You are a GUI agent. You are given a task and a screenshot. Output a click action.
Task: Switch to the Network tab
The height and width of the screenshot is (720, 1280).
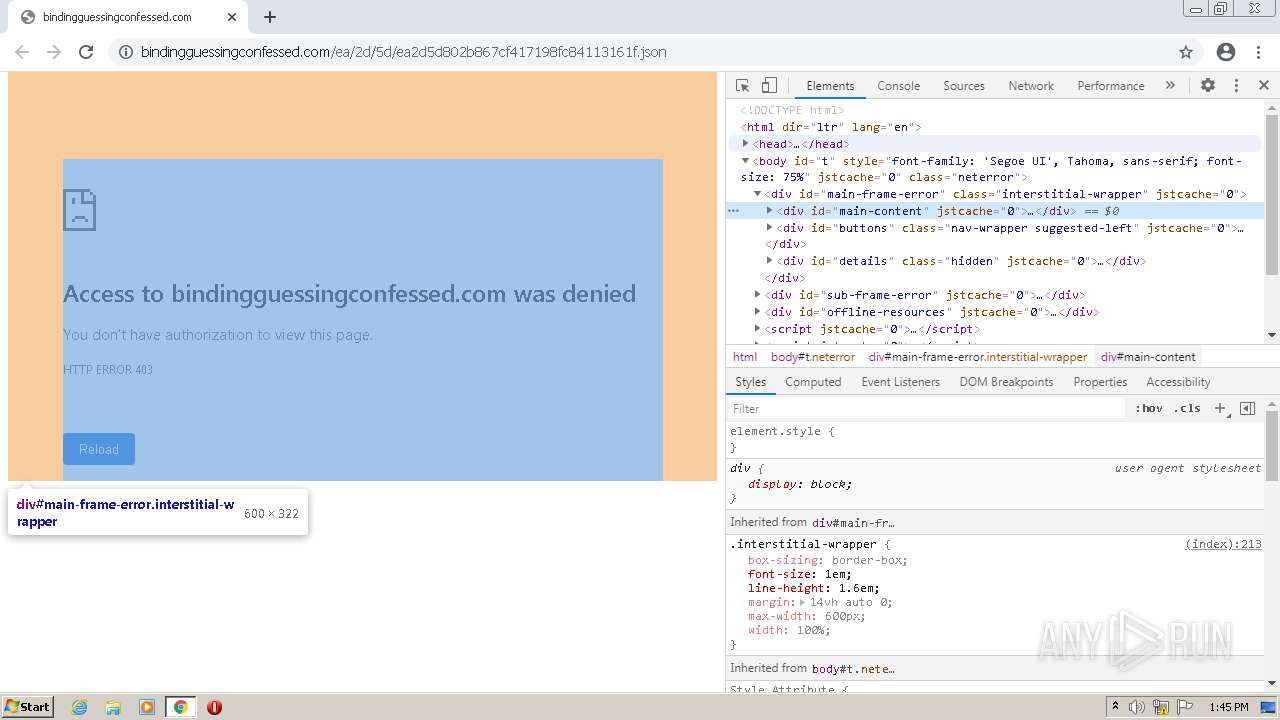[1031, 86]
